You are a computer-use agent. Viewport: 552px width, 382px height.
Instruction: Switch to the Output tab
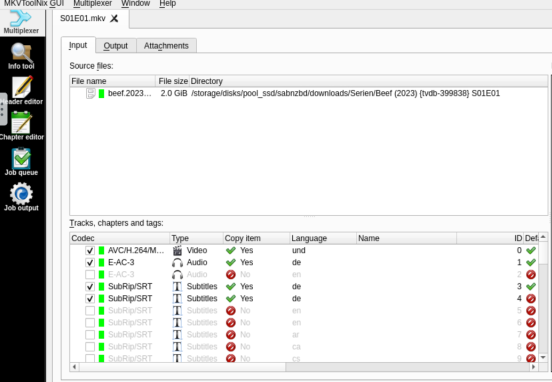115,46
